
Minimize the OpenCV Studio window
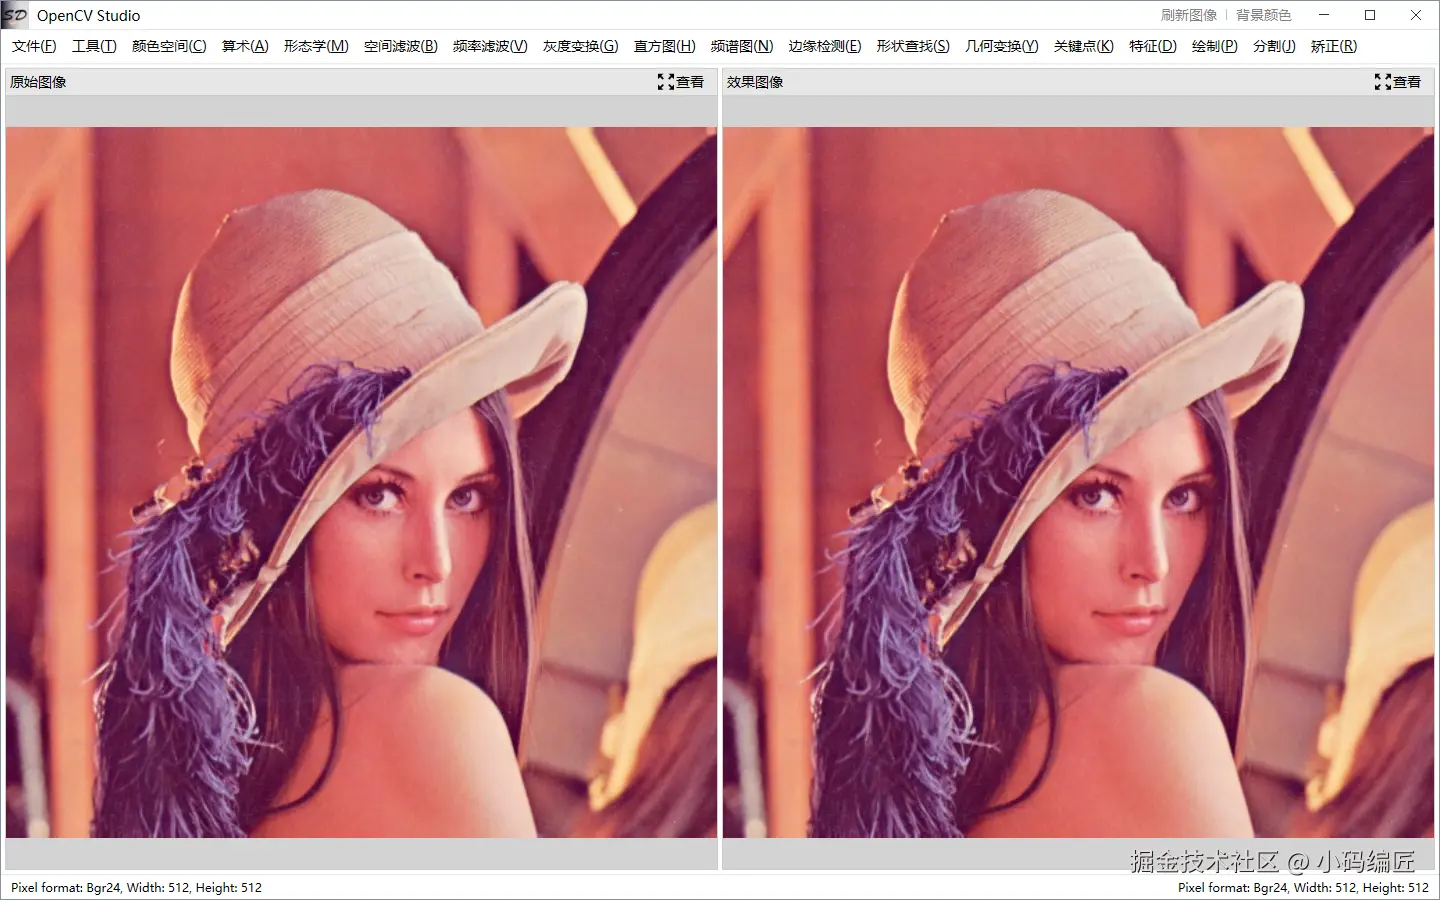click(x=1324, y=15)
